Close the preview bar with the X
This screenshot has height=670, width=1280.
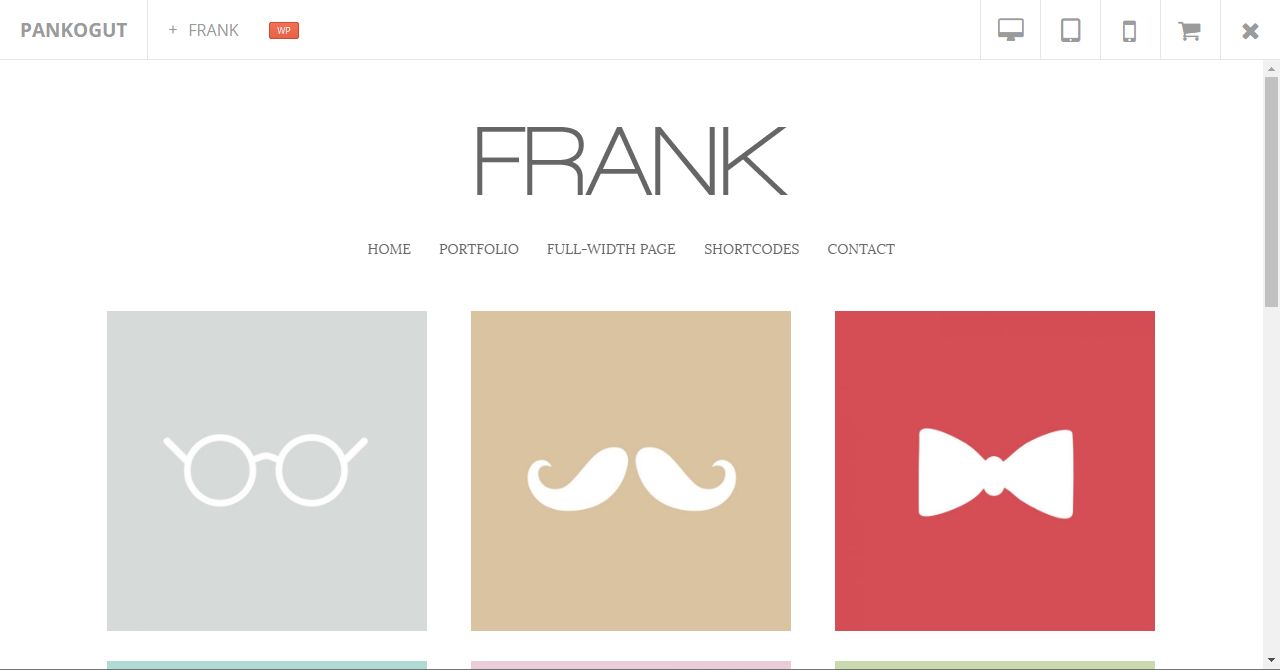1250,30
